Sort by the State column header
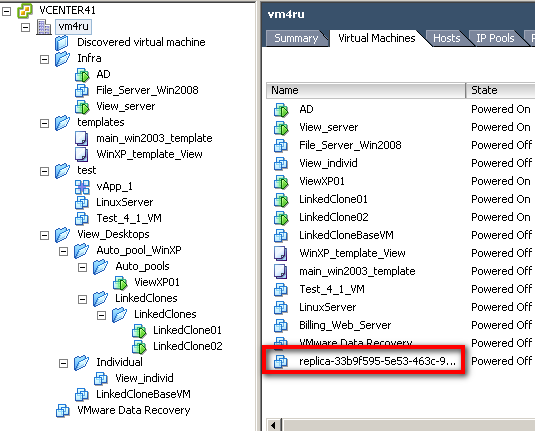 tap(500, 90)
